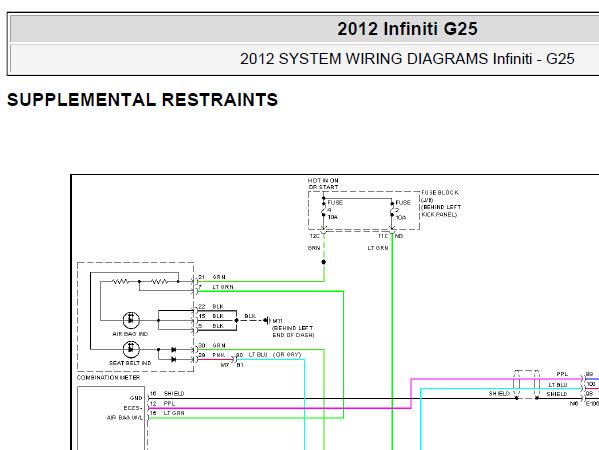Click the seat belt indicator lamp symbol
This screenshot has width=599, height=450.
click(131, 349)
